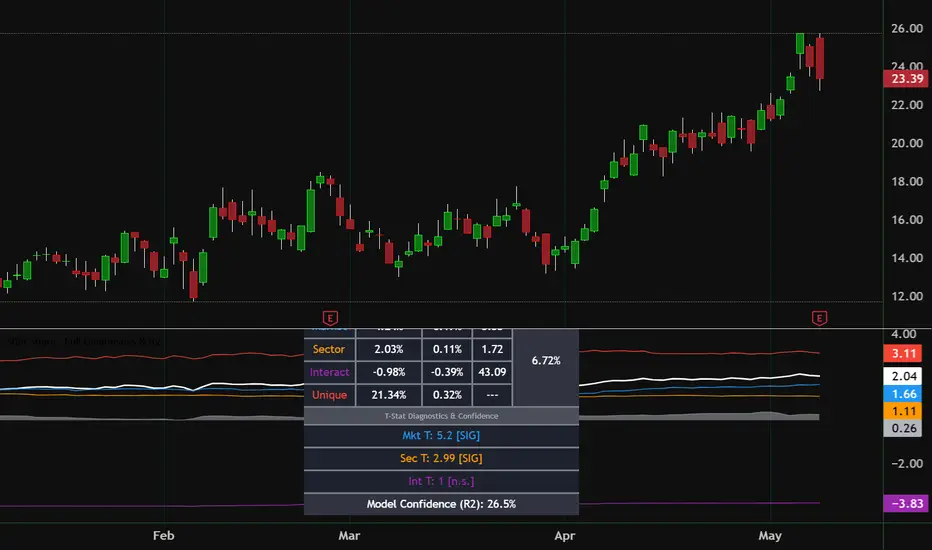Click the Sector row label in table
Screen dimensions: 932x550
[329, 349]
